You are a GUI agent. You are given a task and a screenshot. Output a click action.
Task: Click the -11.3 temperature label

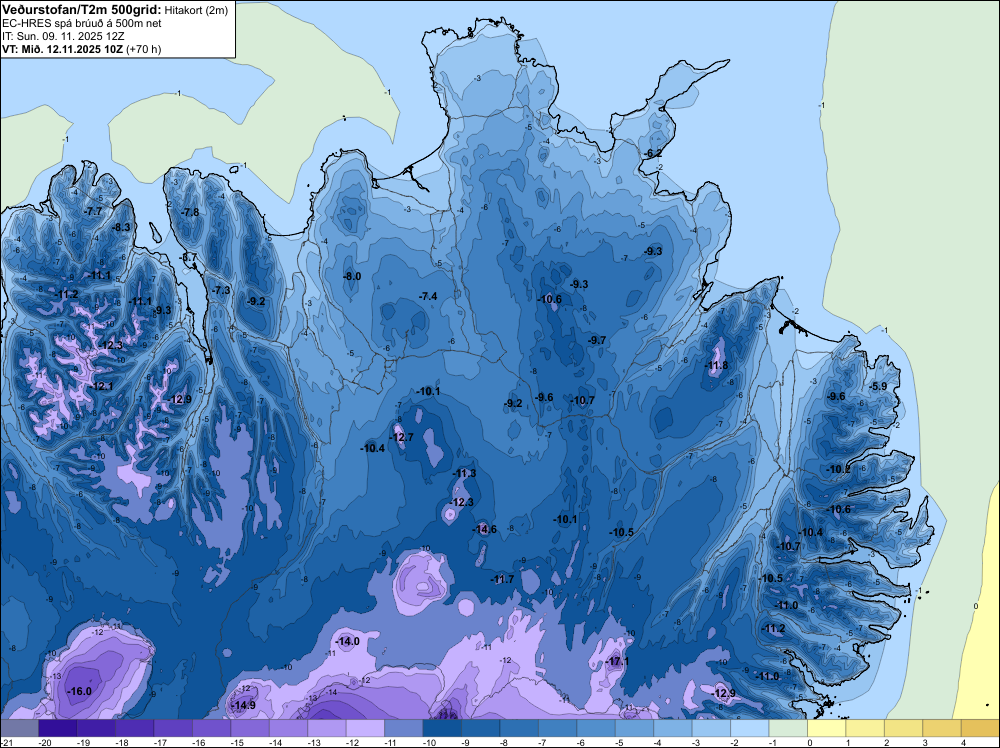[x=464, y=473]
